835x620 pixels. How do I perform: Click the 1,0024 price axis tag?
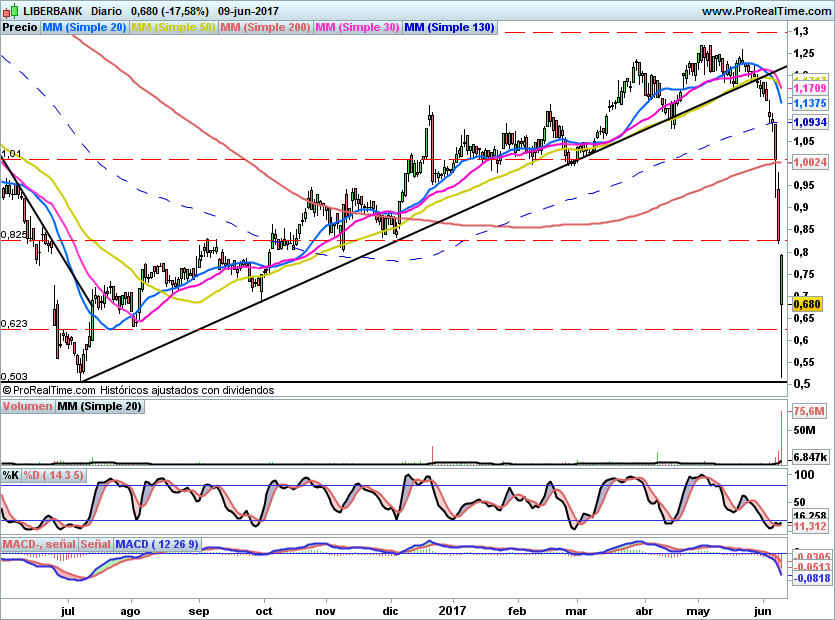tap(808, 161)
